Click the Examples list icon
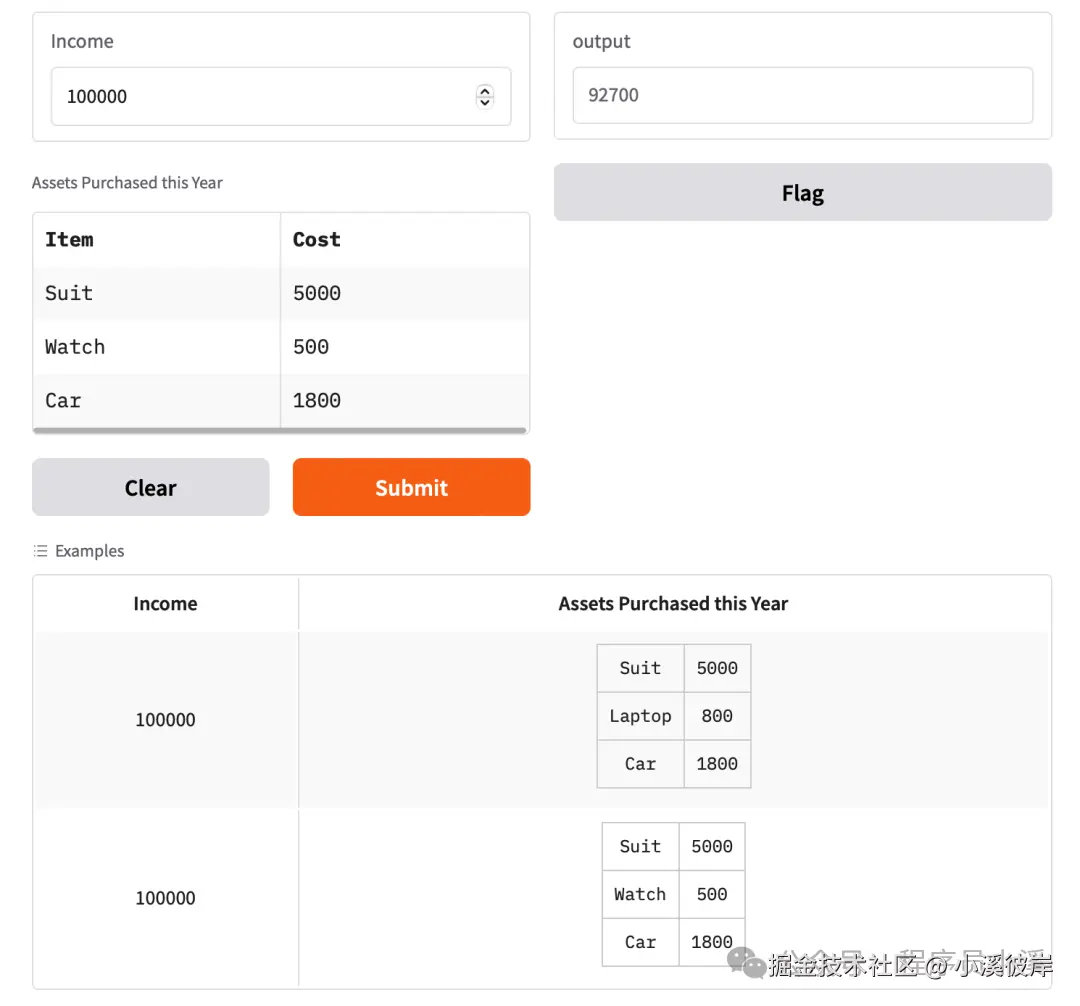The width and height of the screenshot is (1080, 1006). point(40,551)
